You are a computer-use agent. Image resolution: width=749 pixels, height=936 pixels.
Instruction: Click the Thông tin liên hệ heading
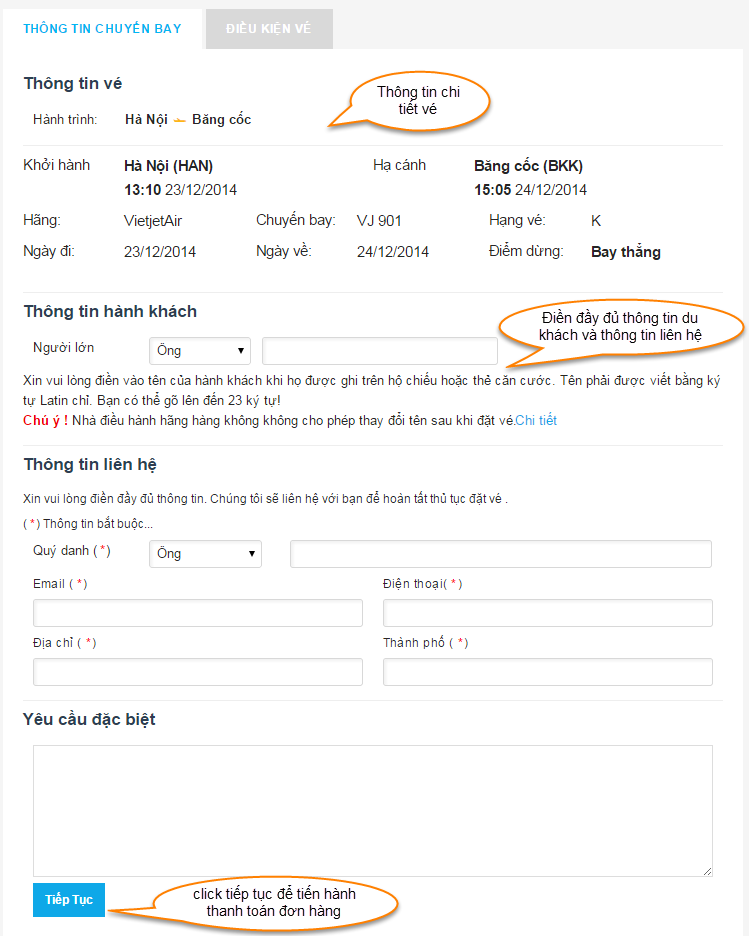(x=90, y=464)
